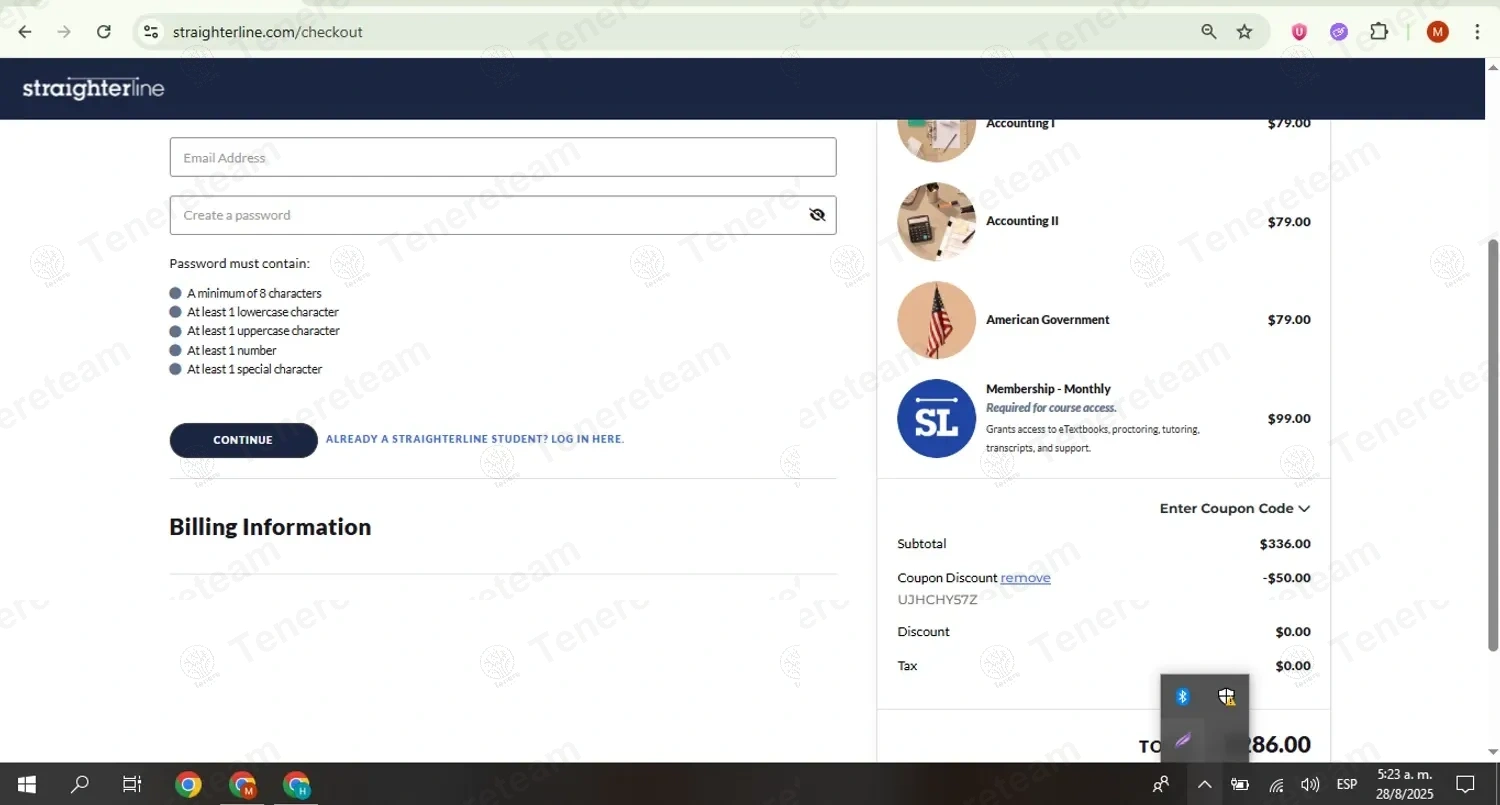
Task: Open the People icon in the taskbar
Action: (x=1161, y=785)
